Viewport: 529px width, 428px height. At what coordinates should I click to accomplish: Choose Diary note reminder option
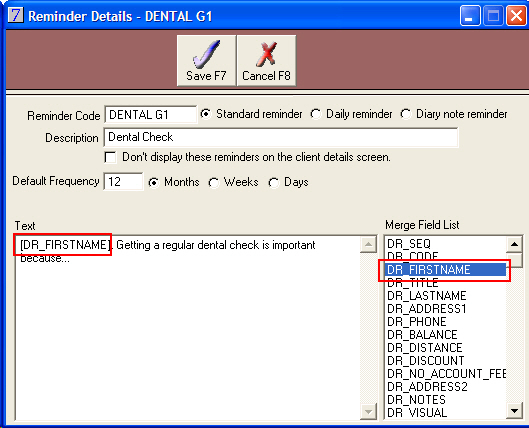click(x=406, y=114)
